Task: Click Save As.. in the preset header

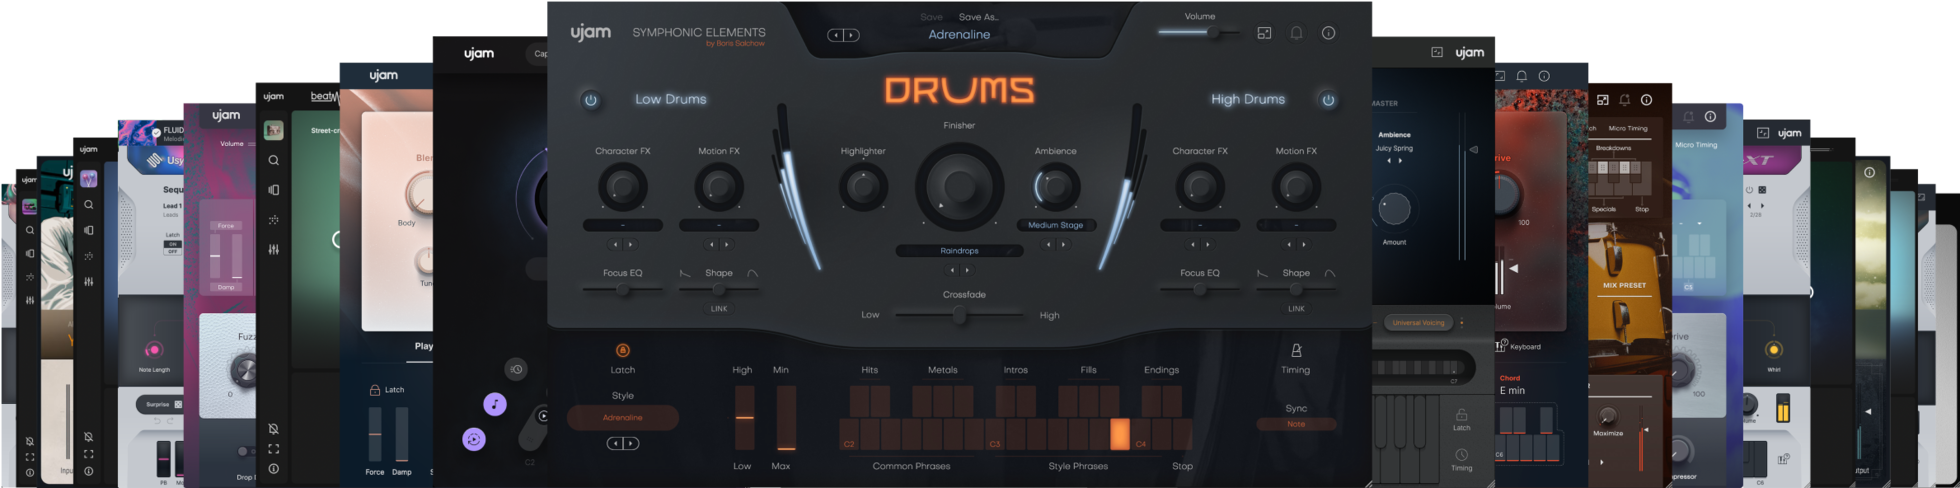Action: pos(978,17)
